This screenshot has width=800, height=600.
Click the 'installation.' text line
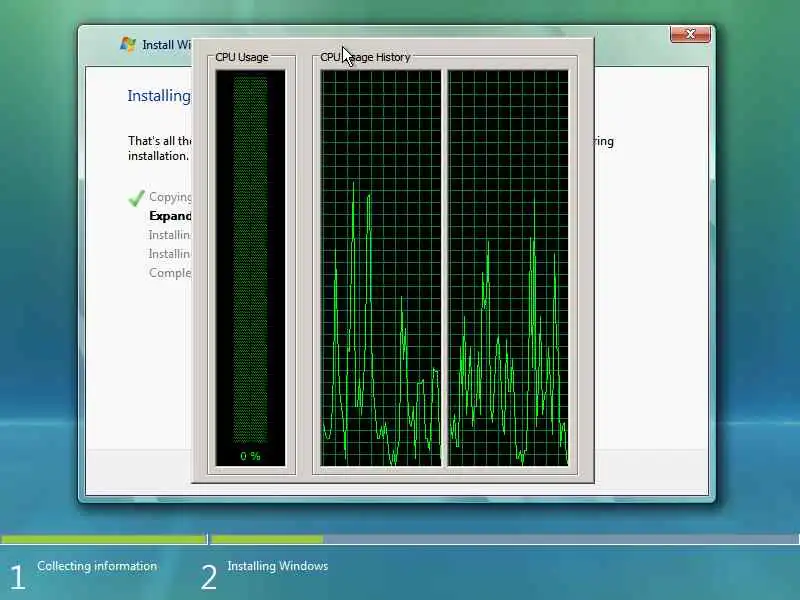coord(159,156)
